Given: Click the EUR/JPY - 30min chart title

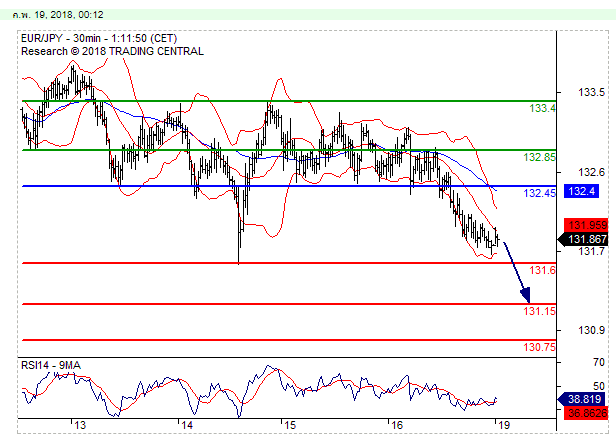Looking at the screenshot, I should (x=99, y=38).
